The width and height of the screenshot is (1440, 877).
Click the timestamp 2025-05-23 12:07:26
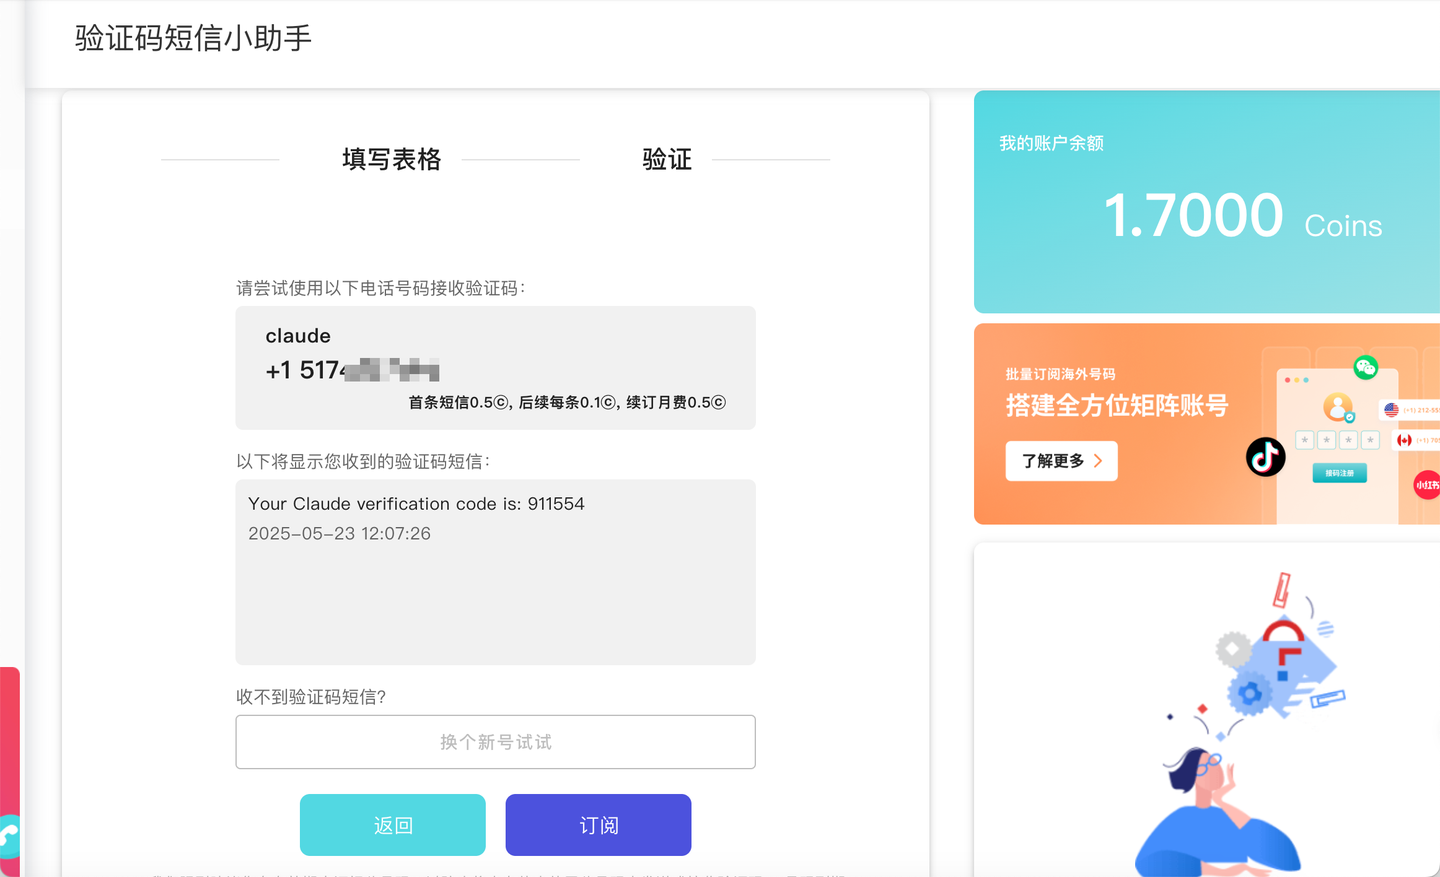tap(339, 534)
